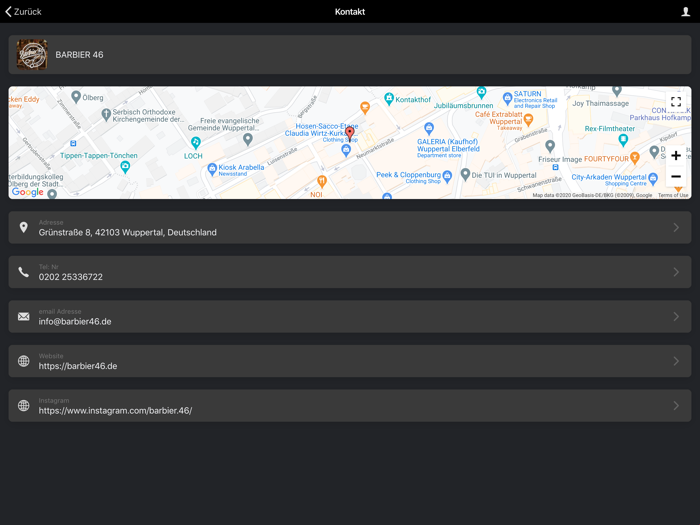Open the user profile icon
700x525 pixels.
click(685, 12)
